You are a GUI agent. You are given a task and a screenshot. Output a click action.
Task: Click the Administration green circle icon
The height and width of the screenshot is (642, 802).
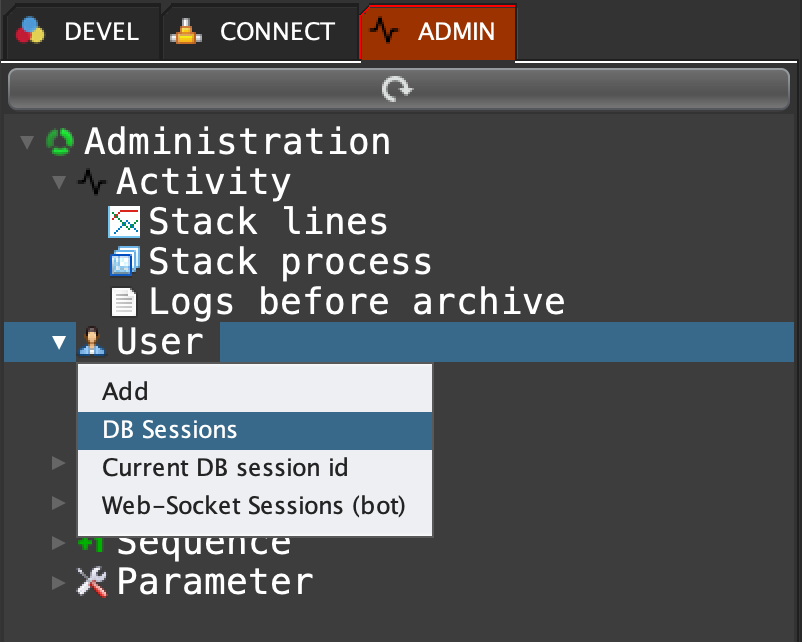tap(59, 142)
